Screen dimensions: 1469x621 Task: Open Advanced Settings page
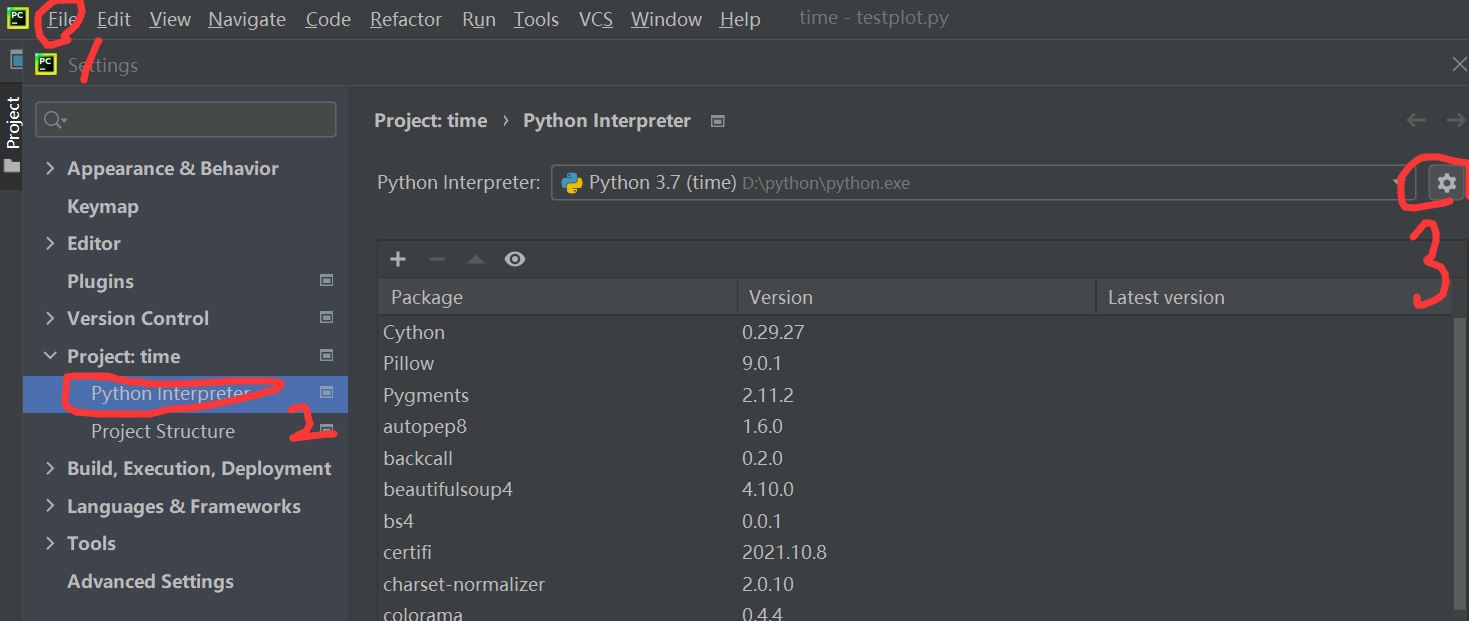click(150, 581)
